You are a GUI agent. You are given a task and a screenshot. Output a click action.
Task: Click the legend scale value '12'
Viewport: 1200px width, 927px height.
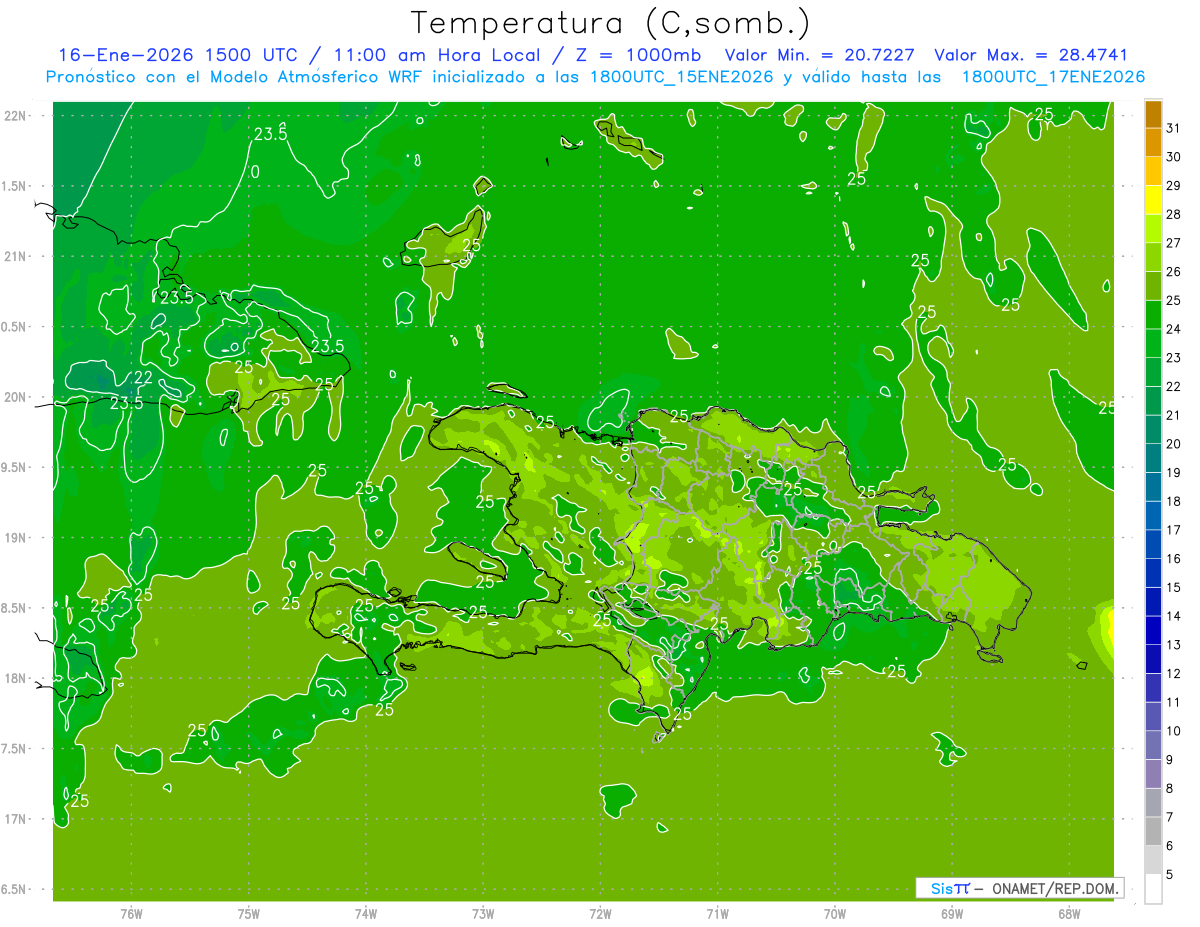click(1174, 674)
